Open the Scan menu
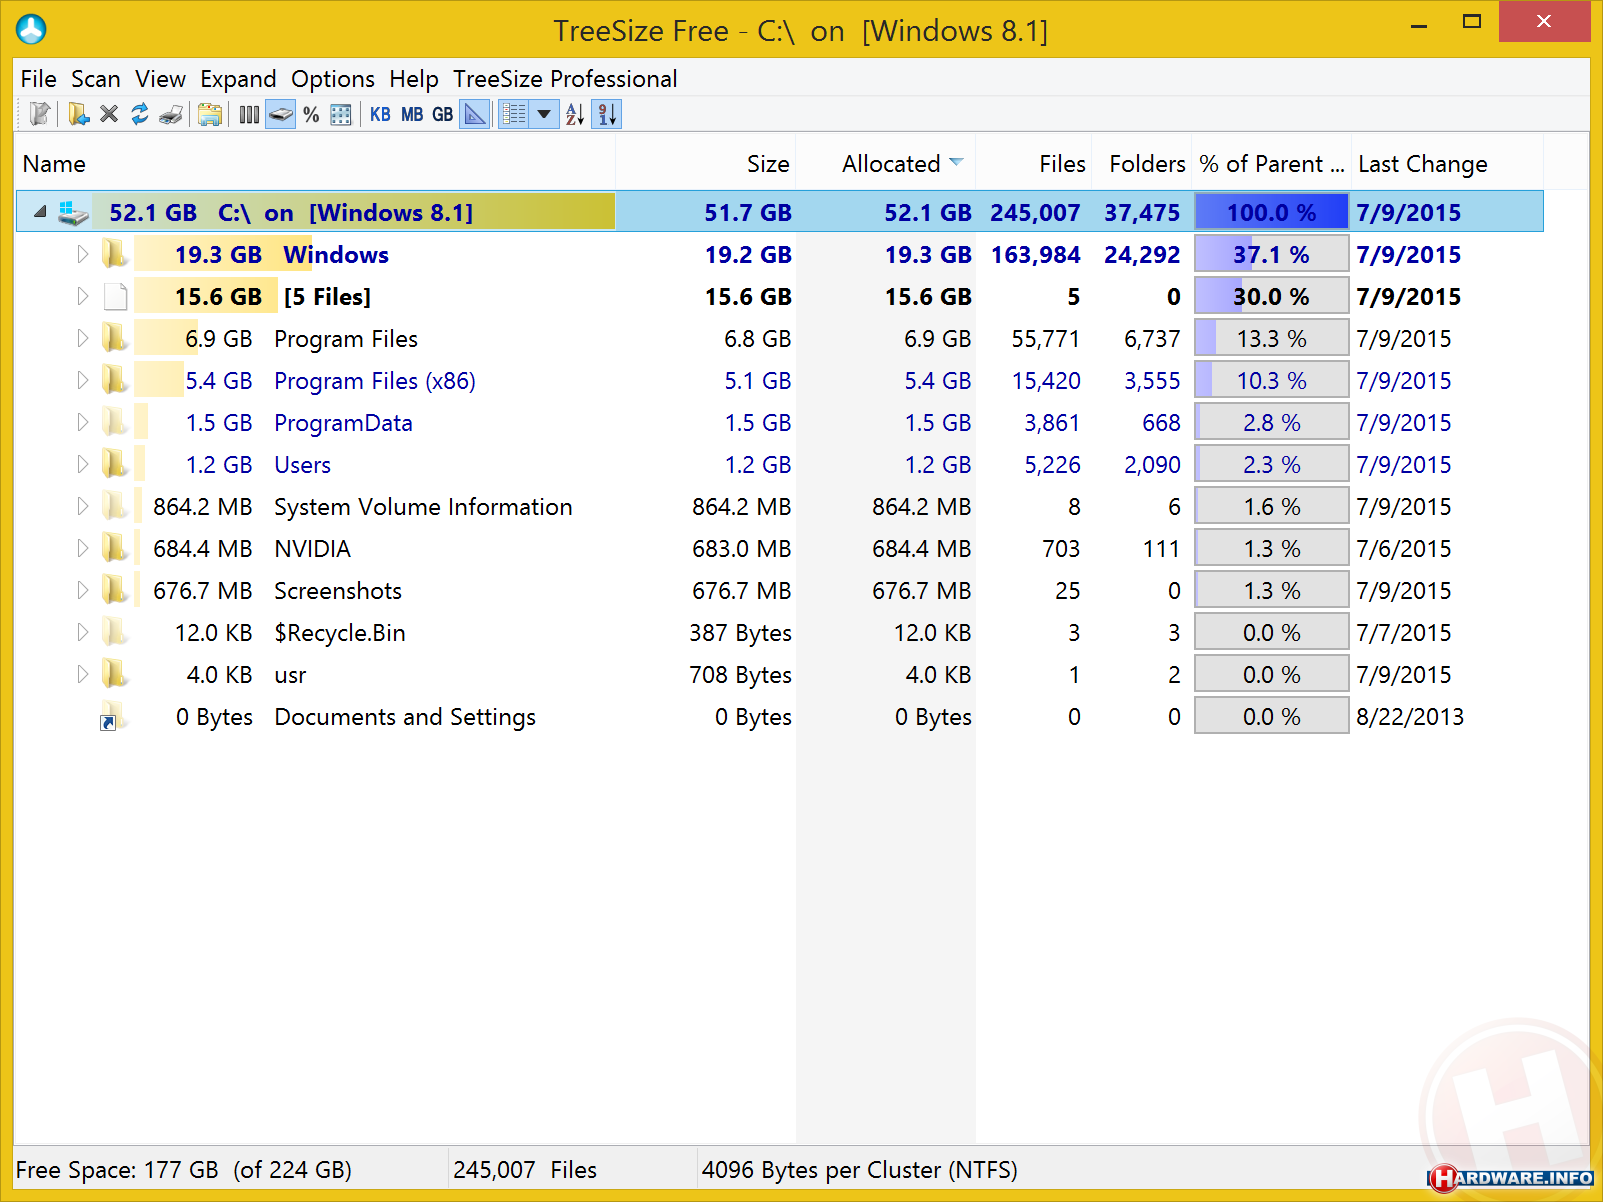 coord(95,79)
